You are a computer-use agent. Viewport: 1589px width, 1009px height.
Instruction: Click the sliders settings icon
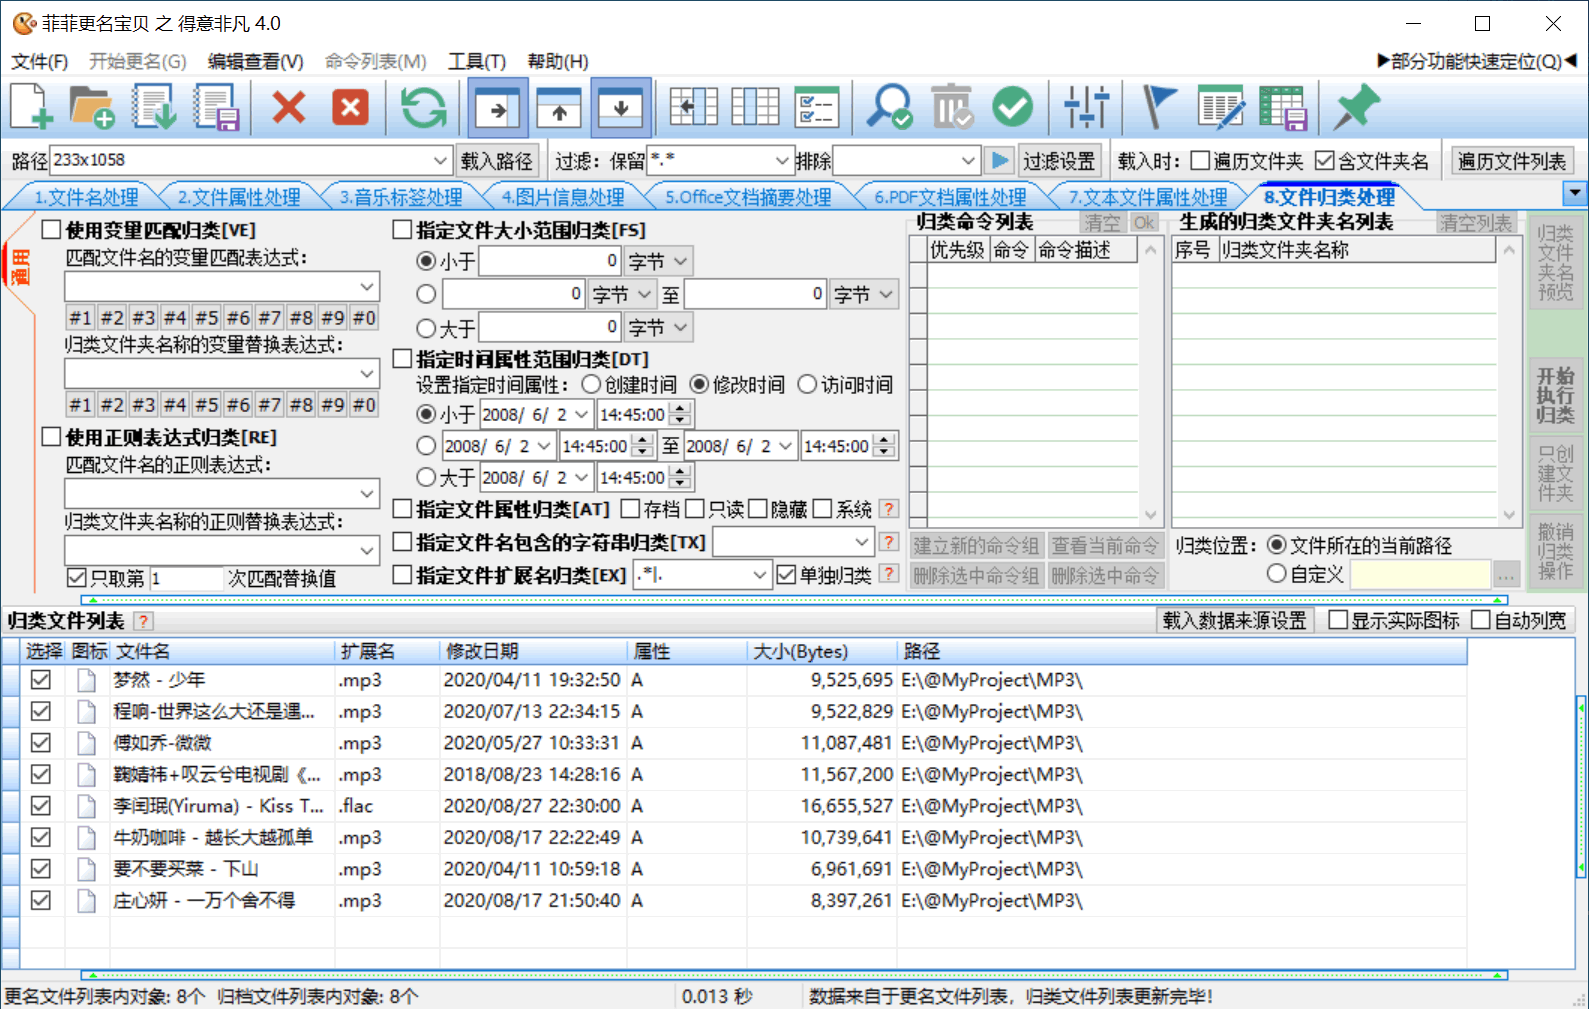coord(1086,107)
